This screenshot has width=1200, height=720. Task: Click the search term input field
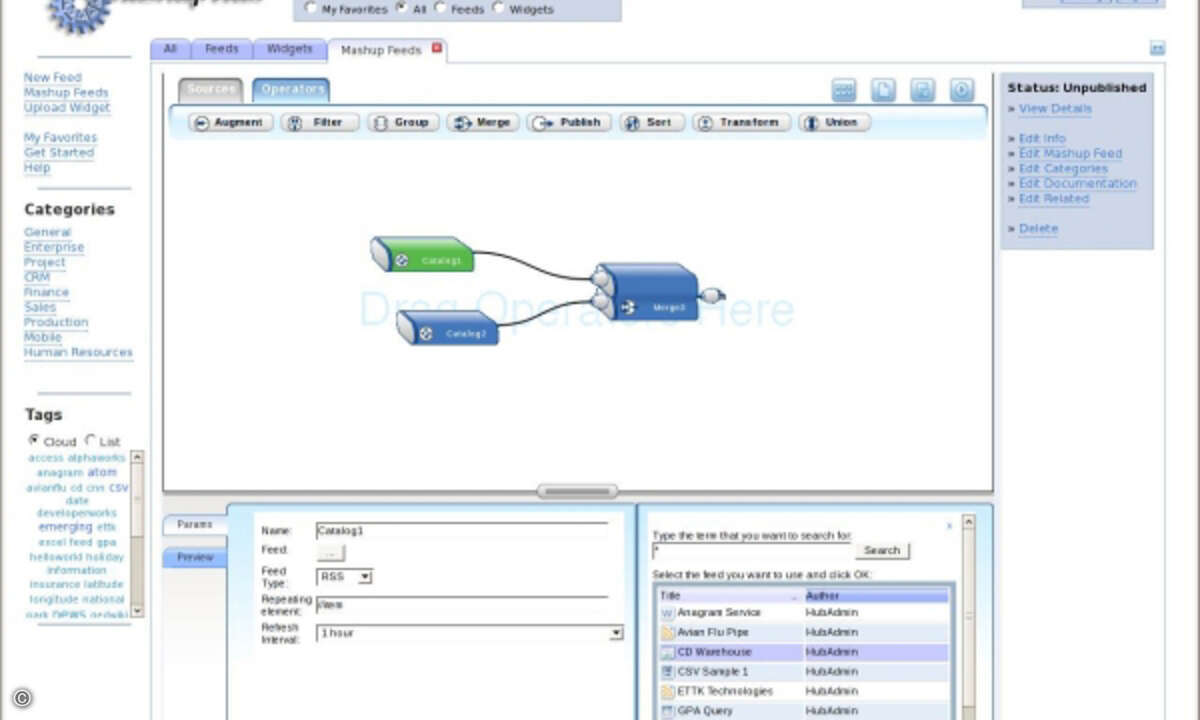coord(751,551)
